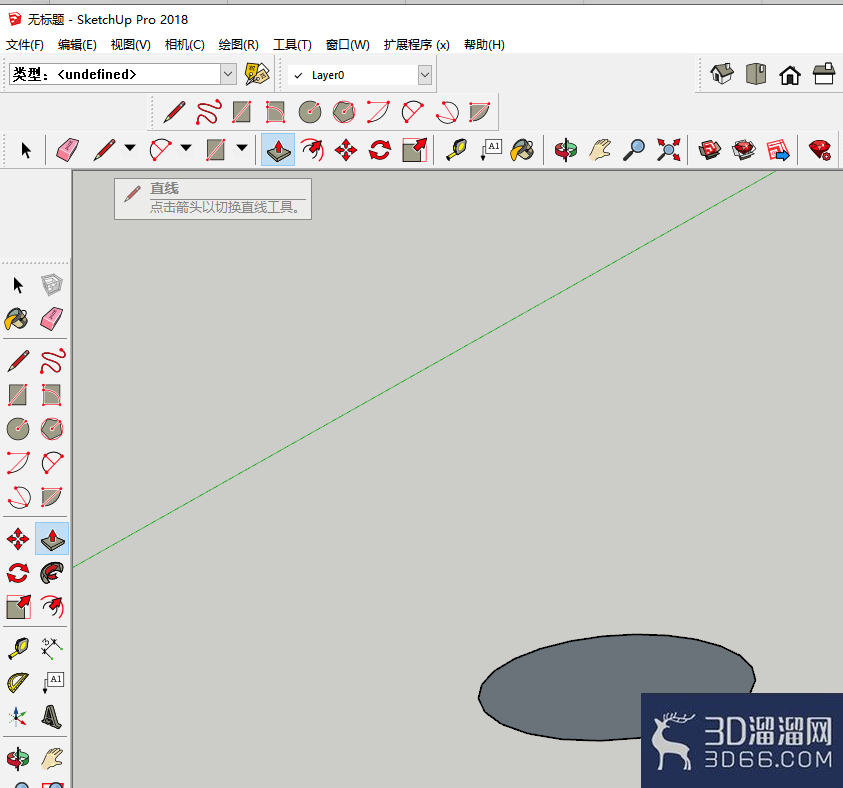Select the Polygon tool in drawing toolbar

[x=344, y=112]
